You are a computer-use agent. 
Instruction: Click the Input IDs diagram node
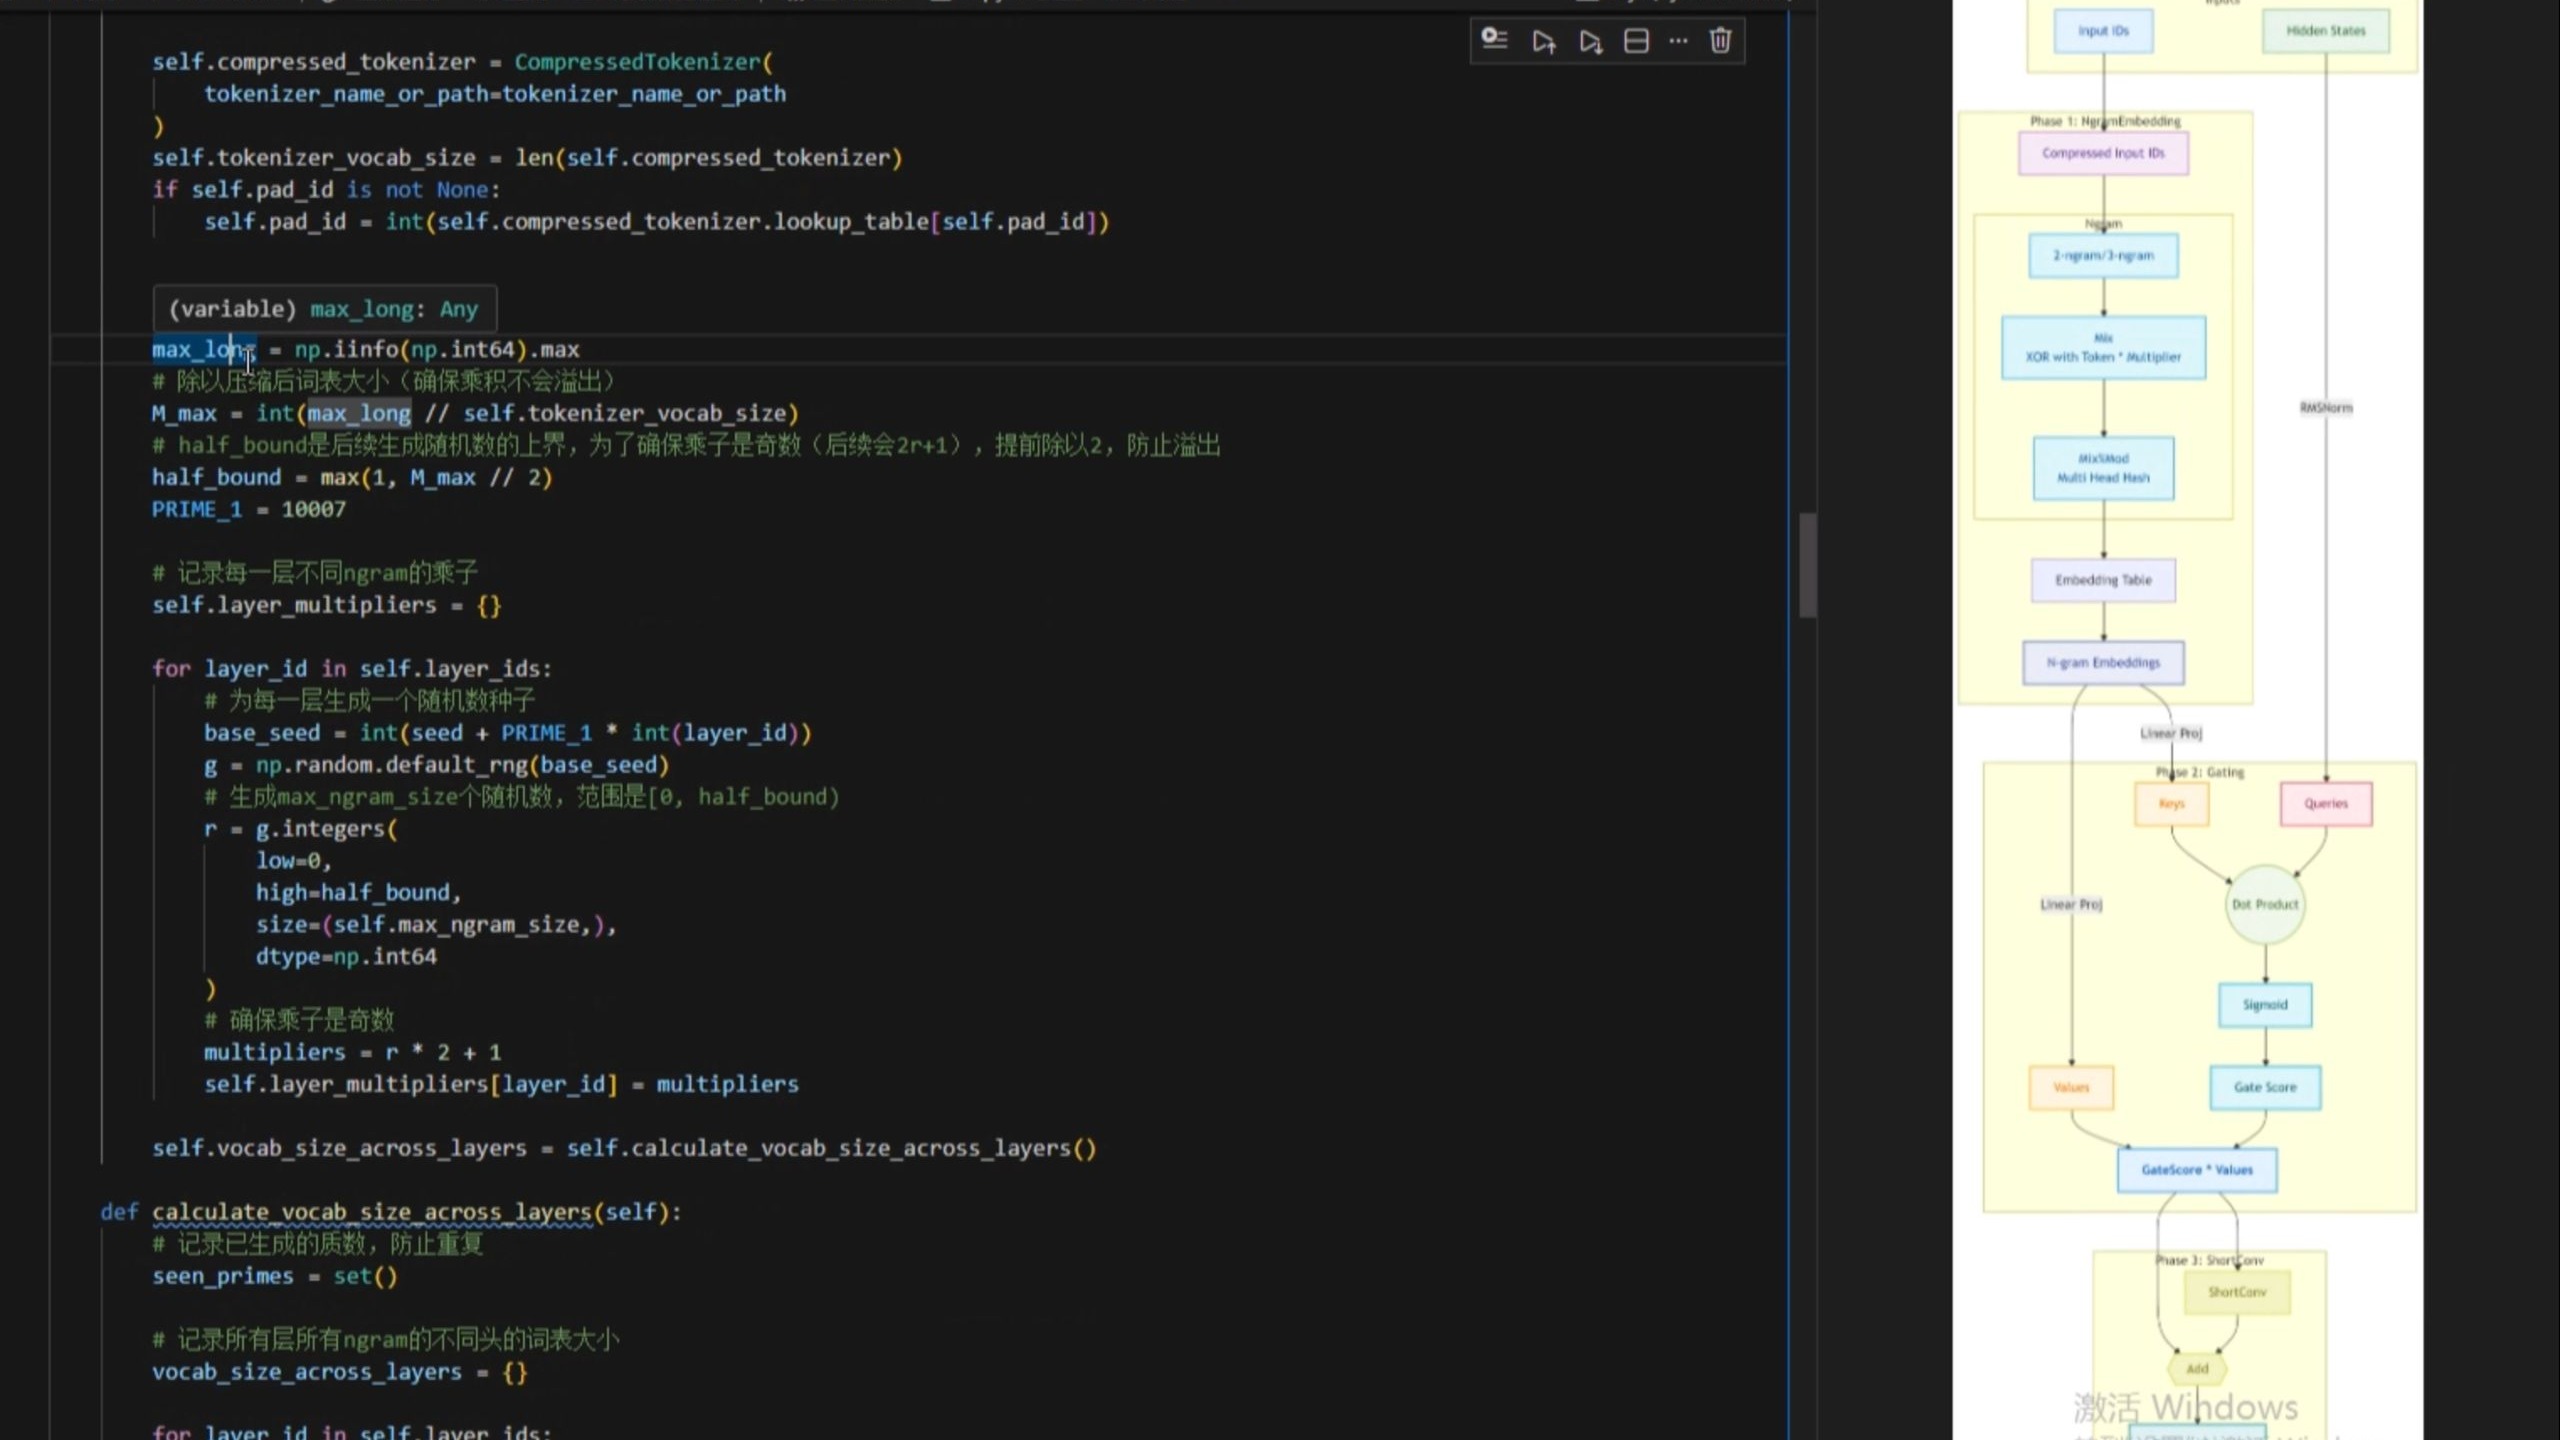[2103, 31]
